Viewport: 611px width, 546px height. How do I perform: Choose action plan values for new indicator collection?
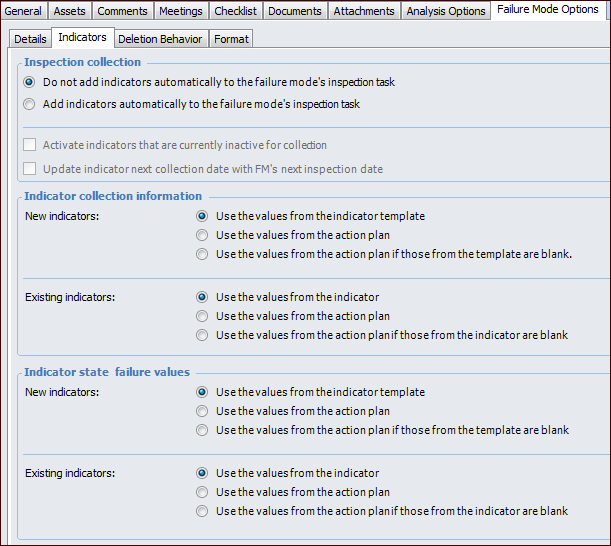(x=203, y=235)
